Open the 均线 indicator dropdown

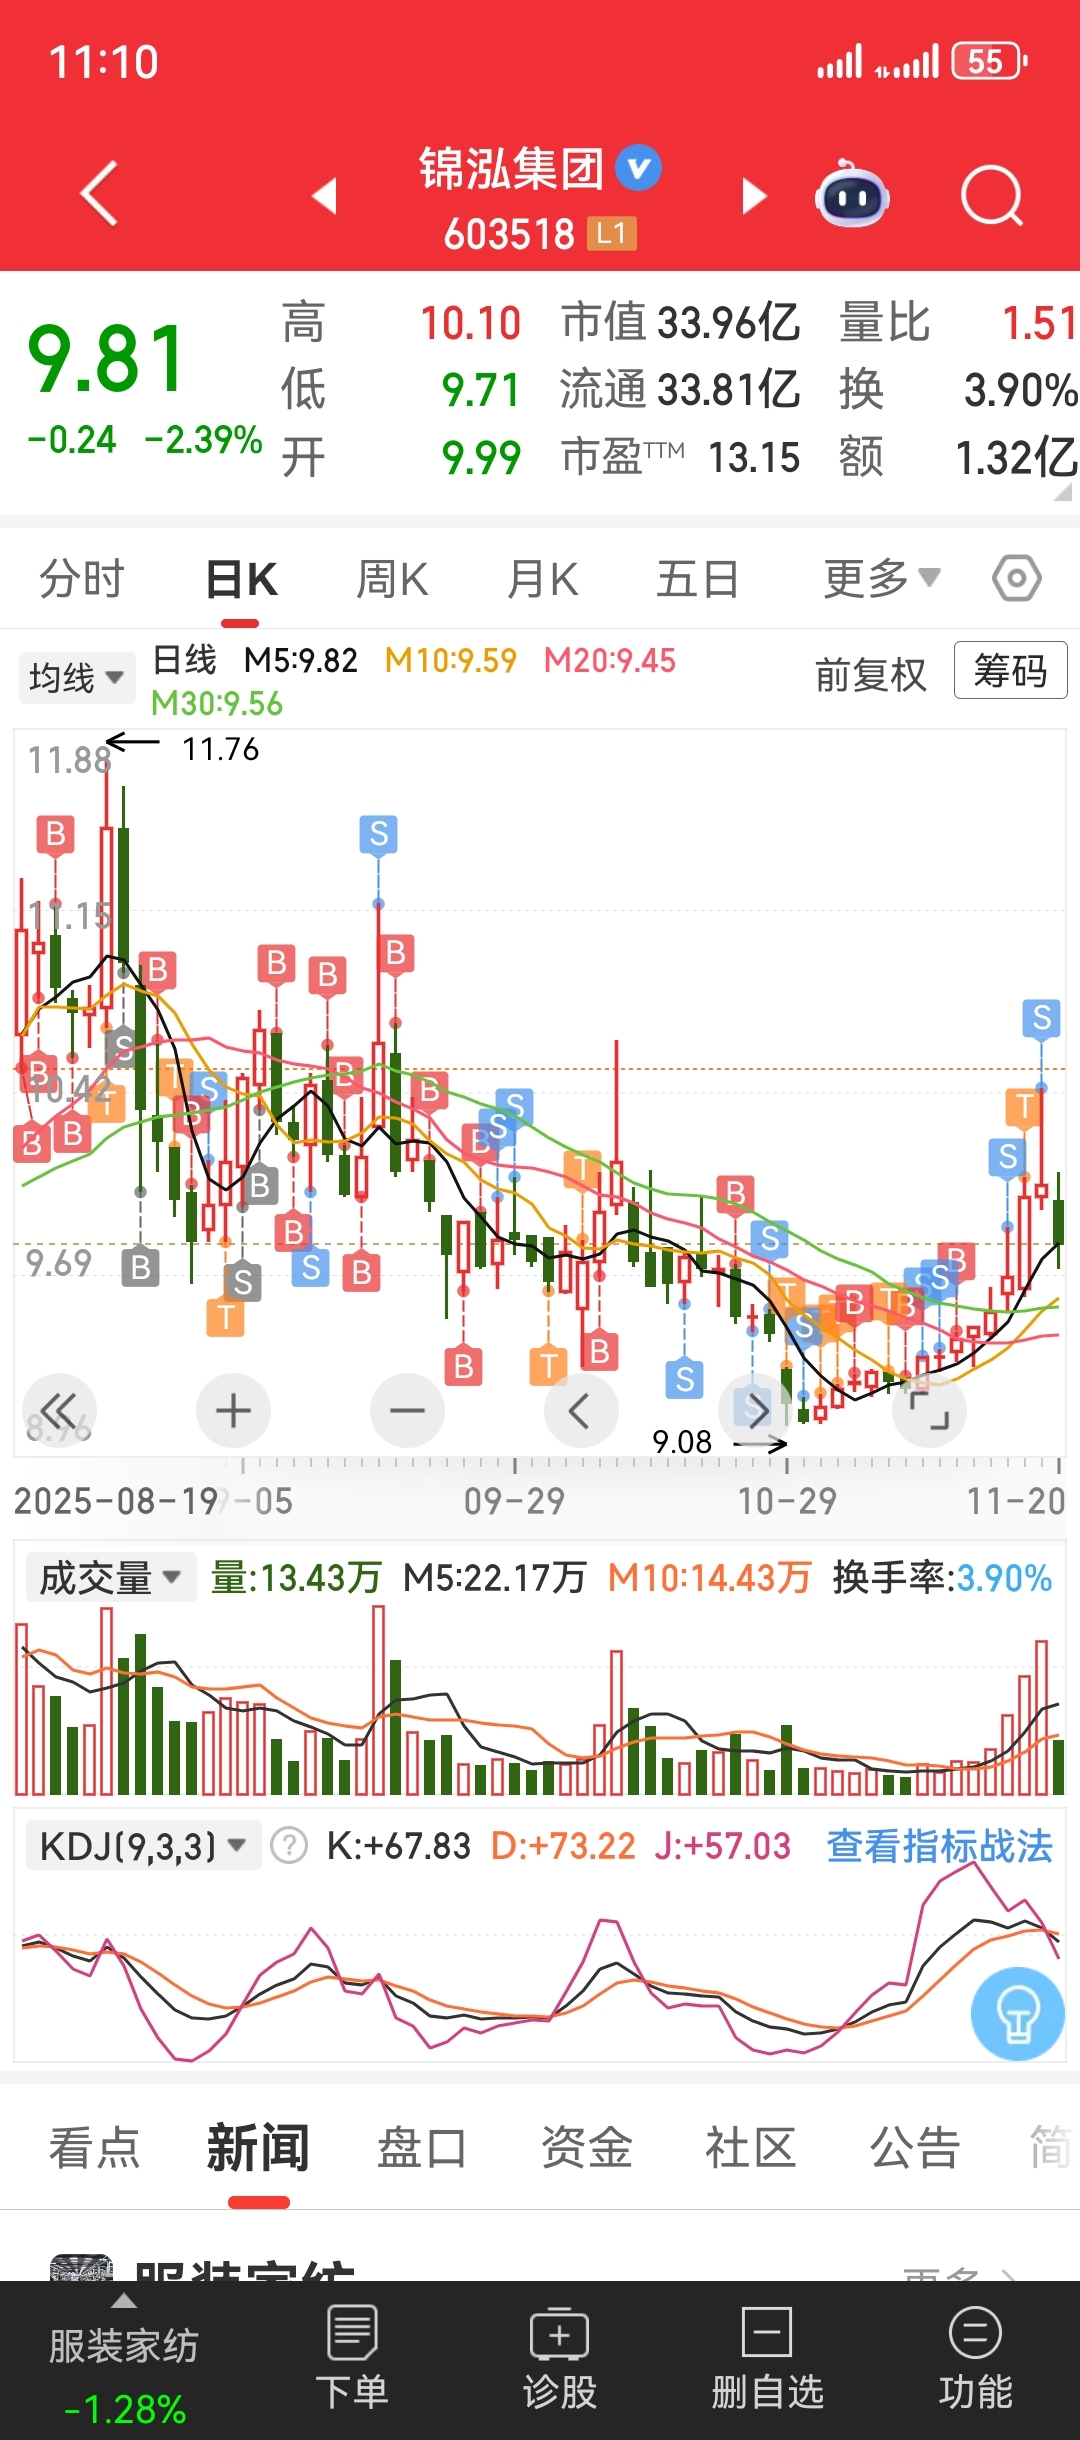(x=76, y=677)
